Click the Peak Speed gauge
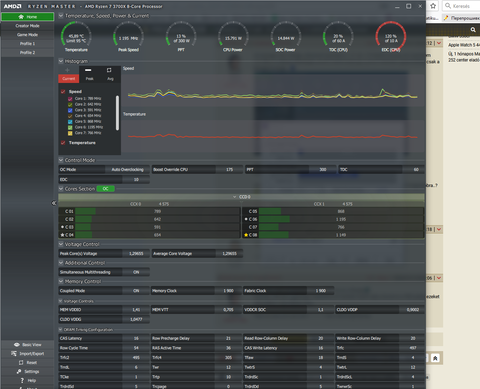Screen dimensions: 480x389 (x=129, y=37)
